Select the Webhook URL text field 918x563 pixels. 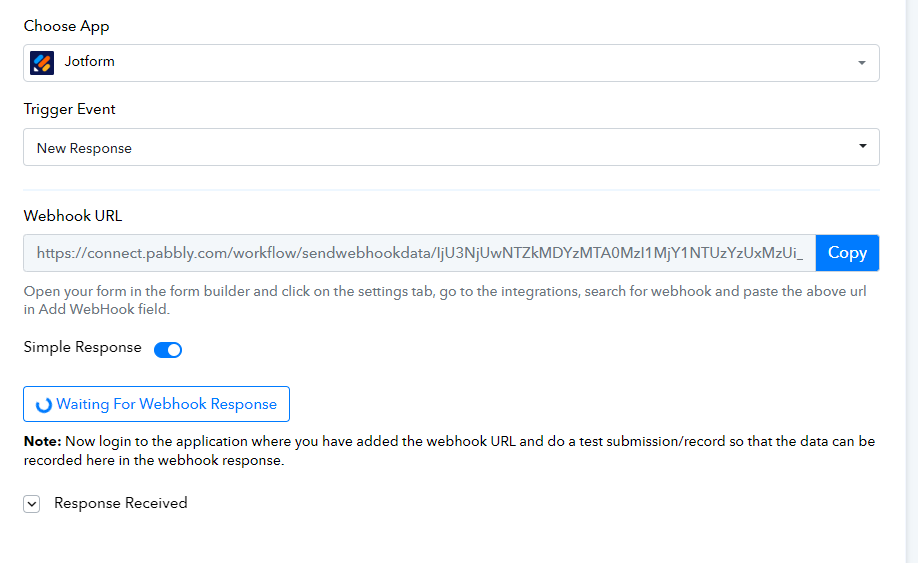[x=419, y=253]
